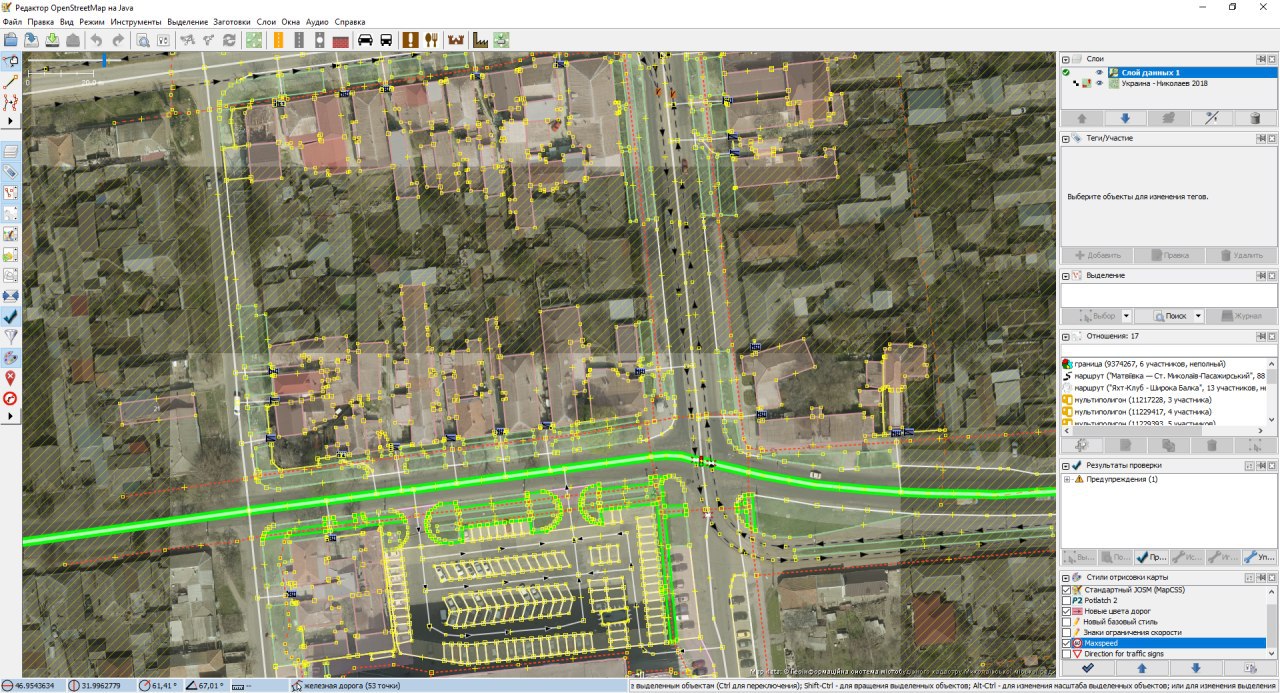This screenshot has width=1280, height=693.
Task: Uncheck the Maxspeed style checkbox
Action: pos(1066,643)
